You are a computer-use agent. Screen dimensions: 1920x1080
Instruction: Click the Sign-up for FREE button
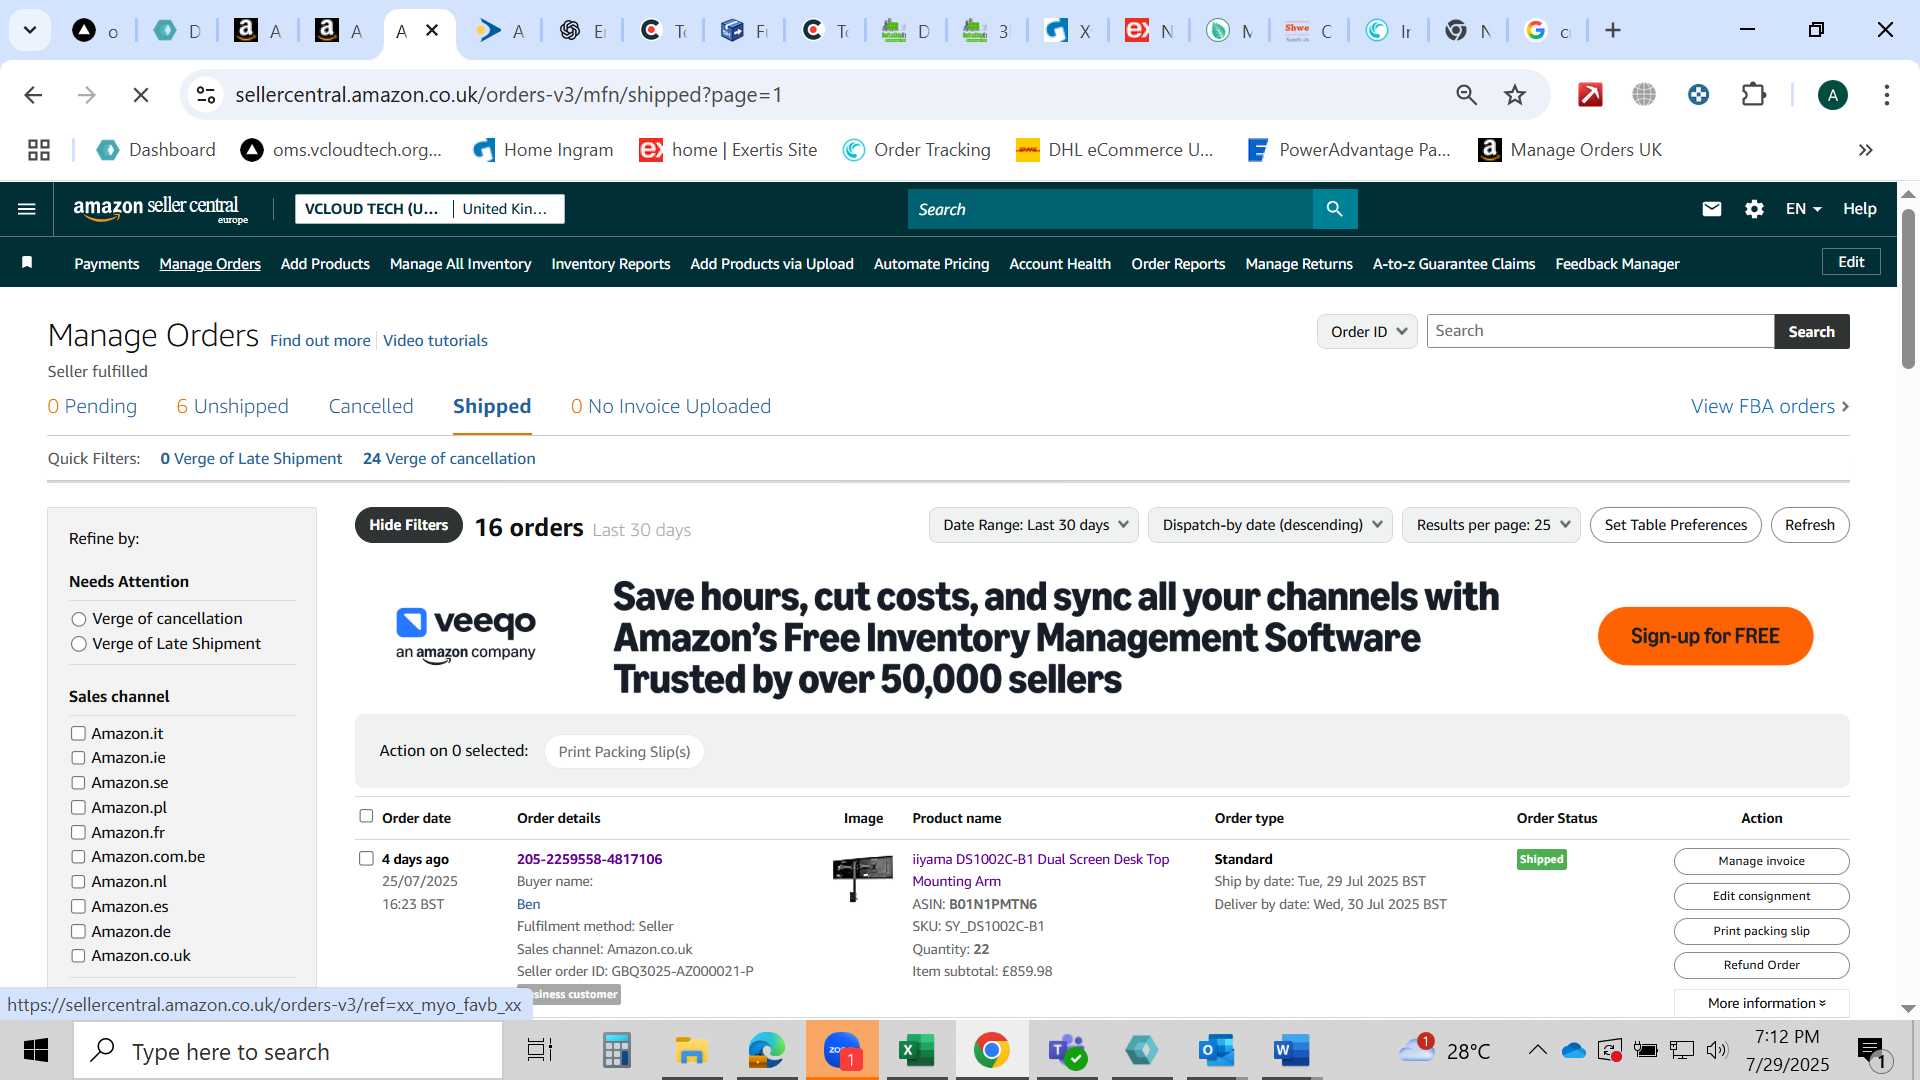coord(1704,636)
